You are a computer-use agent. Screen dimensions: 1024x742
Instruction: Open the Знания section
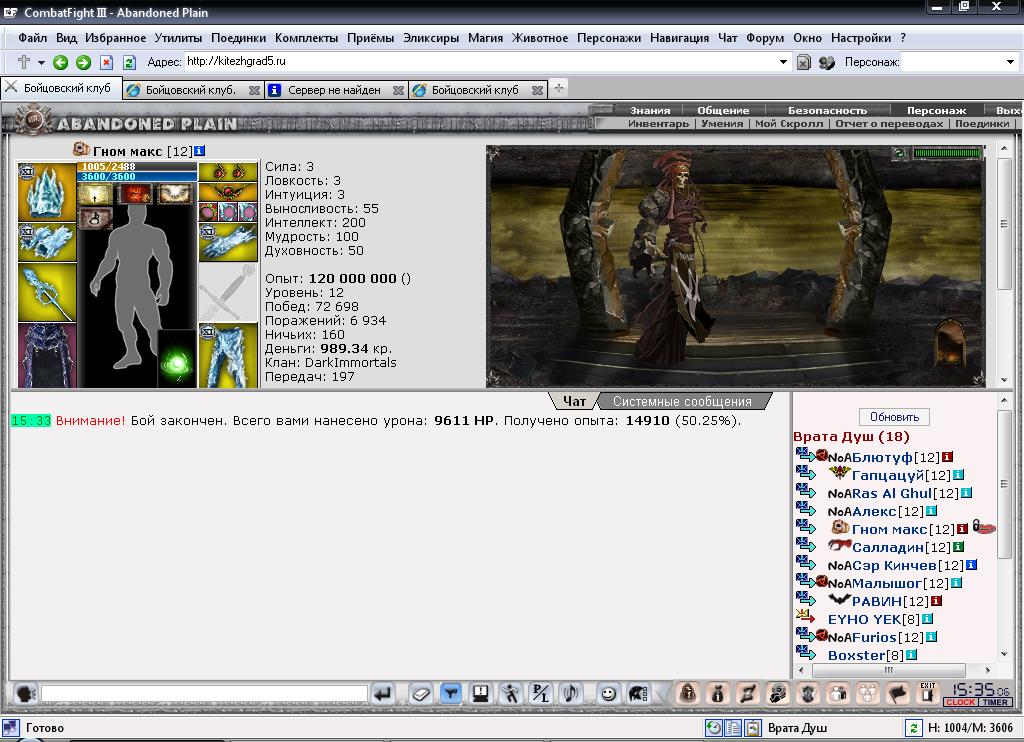(650, 110)
